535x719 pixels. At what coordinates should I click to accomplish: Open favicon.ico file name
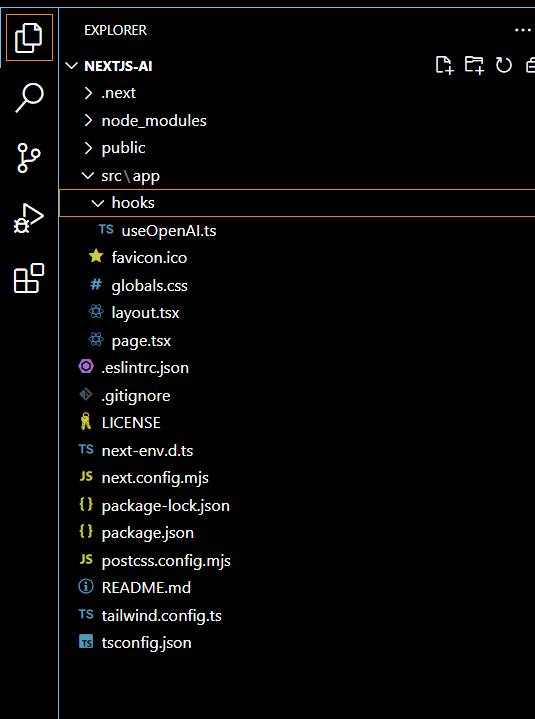coord(149,258)
